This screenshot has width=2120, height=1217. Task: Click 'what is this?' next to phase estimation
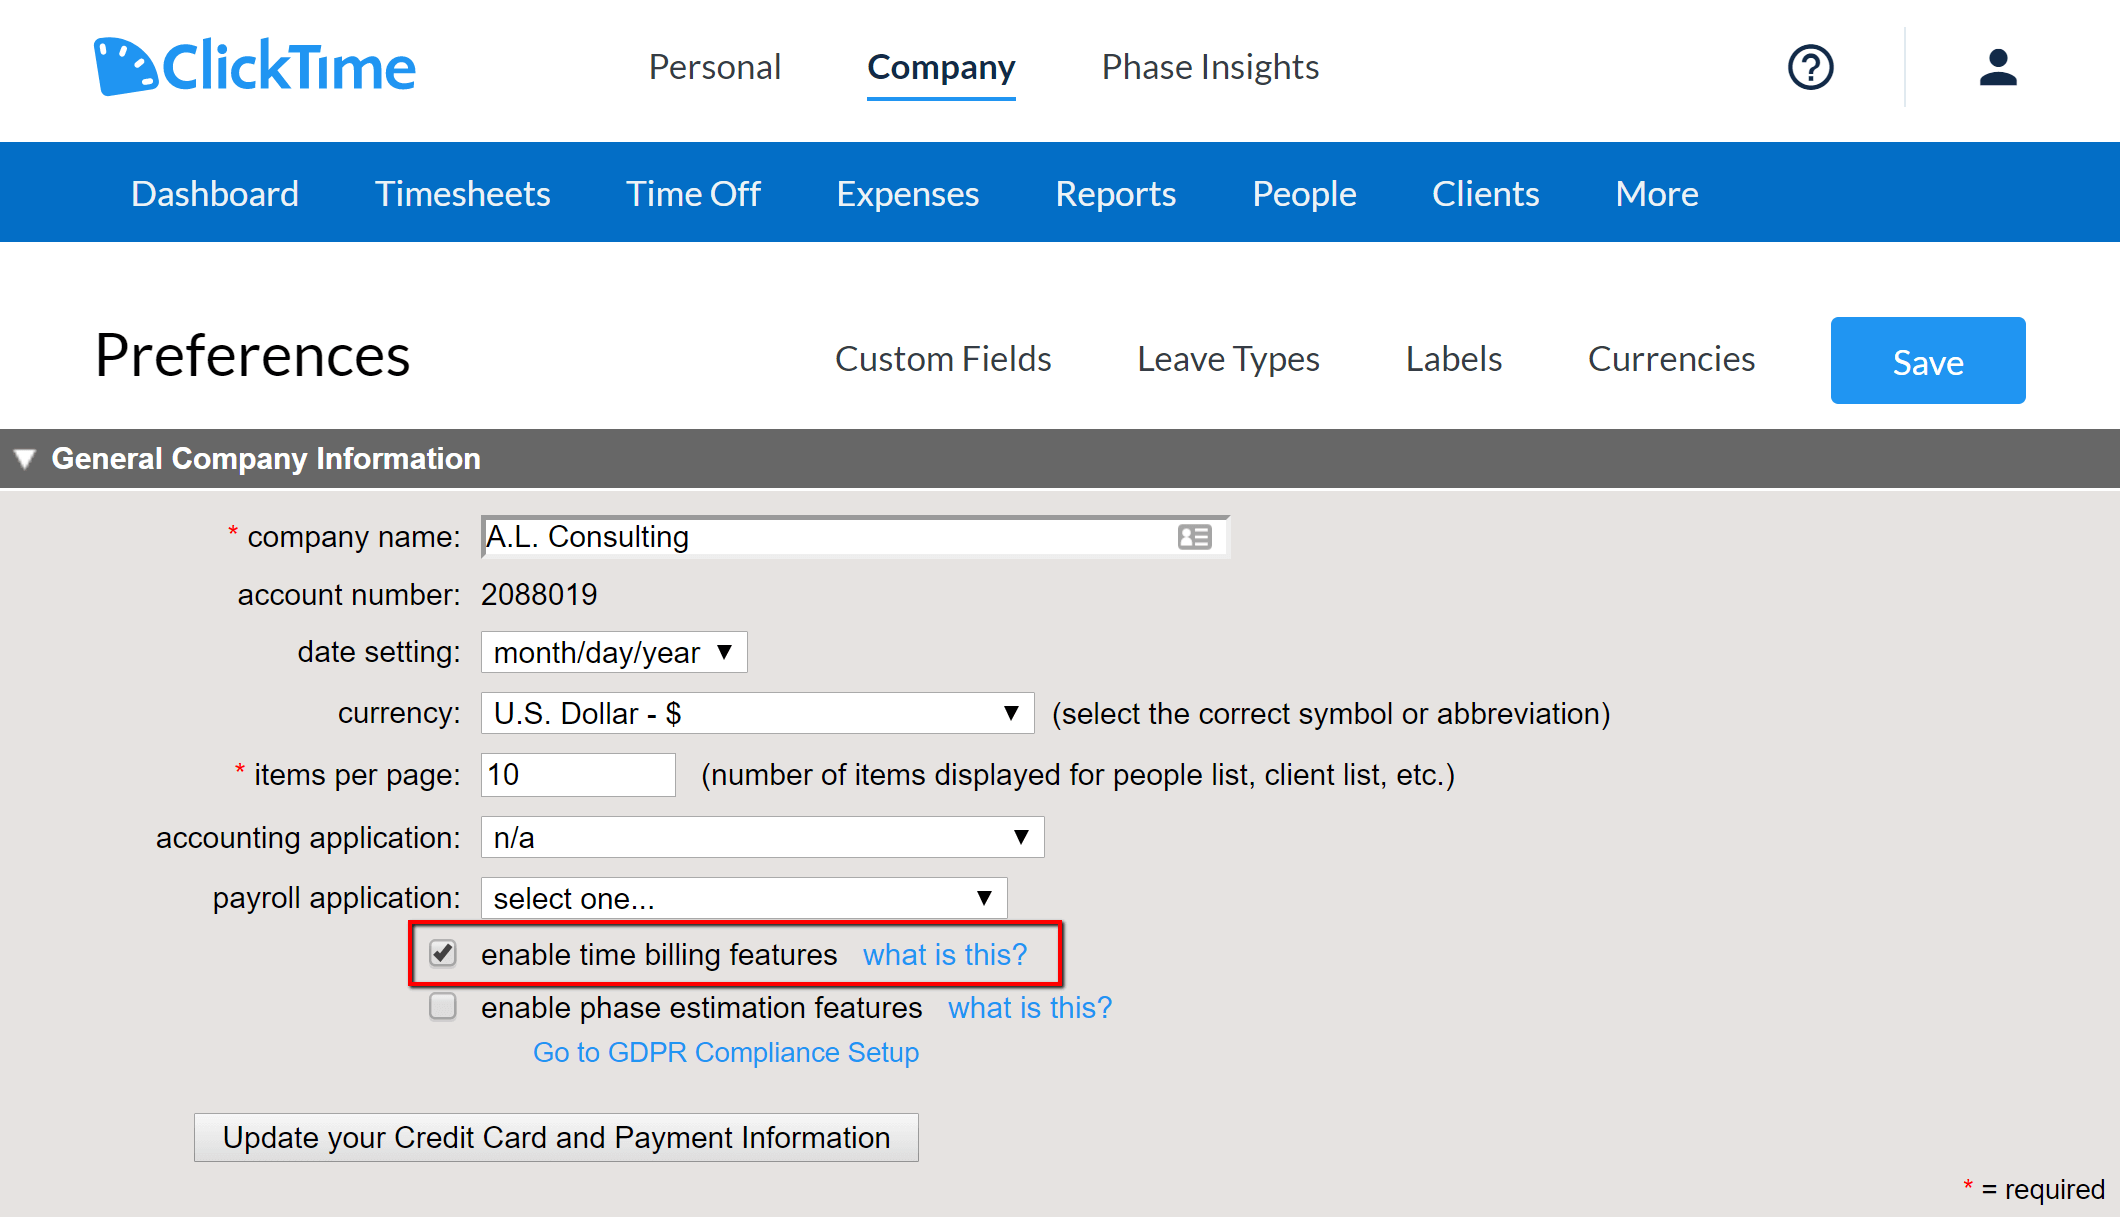click(x=1030, y=1008)
